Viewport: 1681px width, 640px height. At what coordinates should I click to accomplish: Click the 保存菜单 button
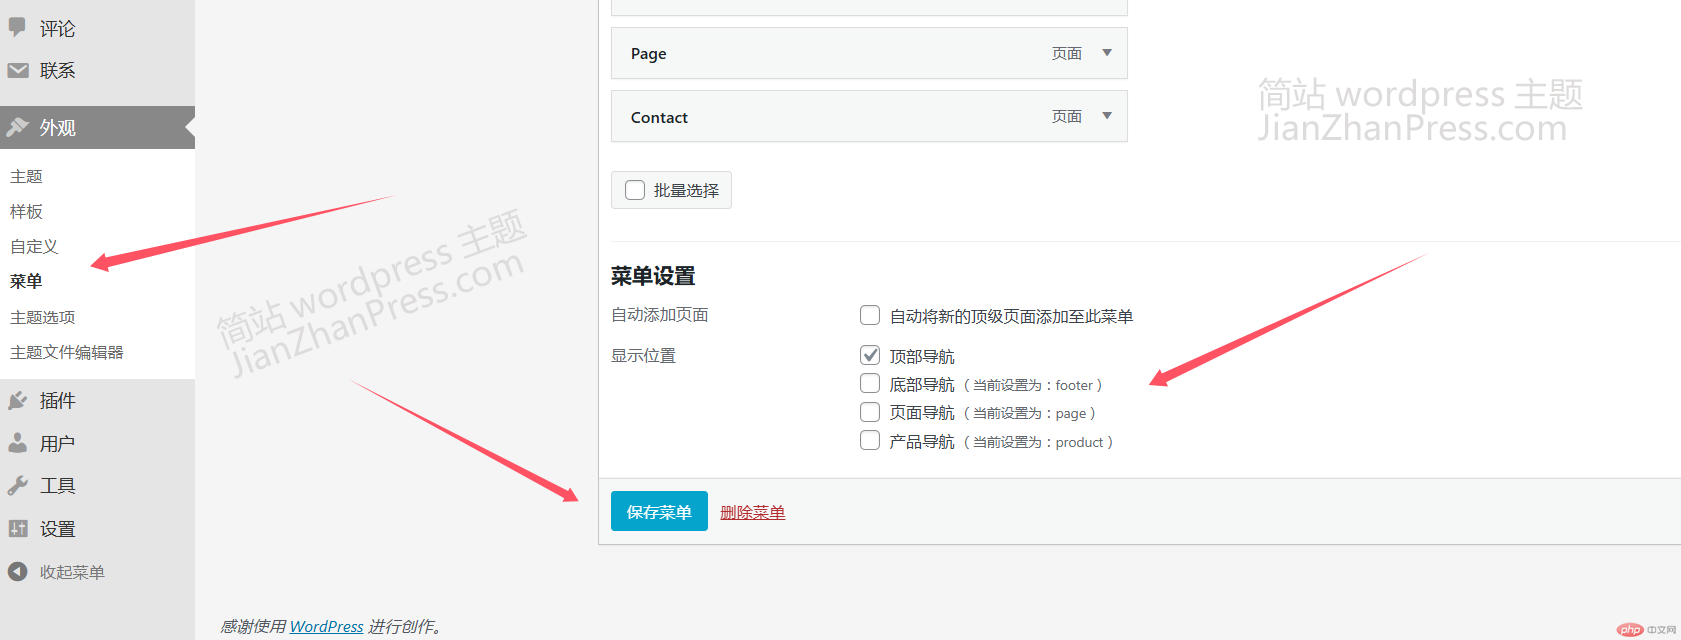[x=659, y=511]
